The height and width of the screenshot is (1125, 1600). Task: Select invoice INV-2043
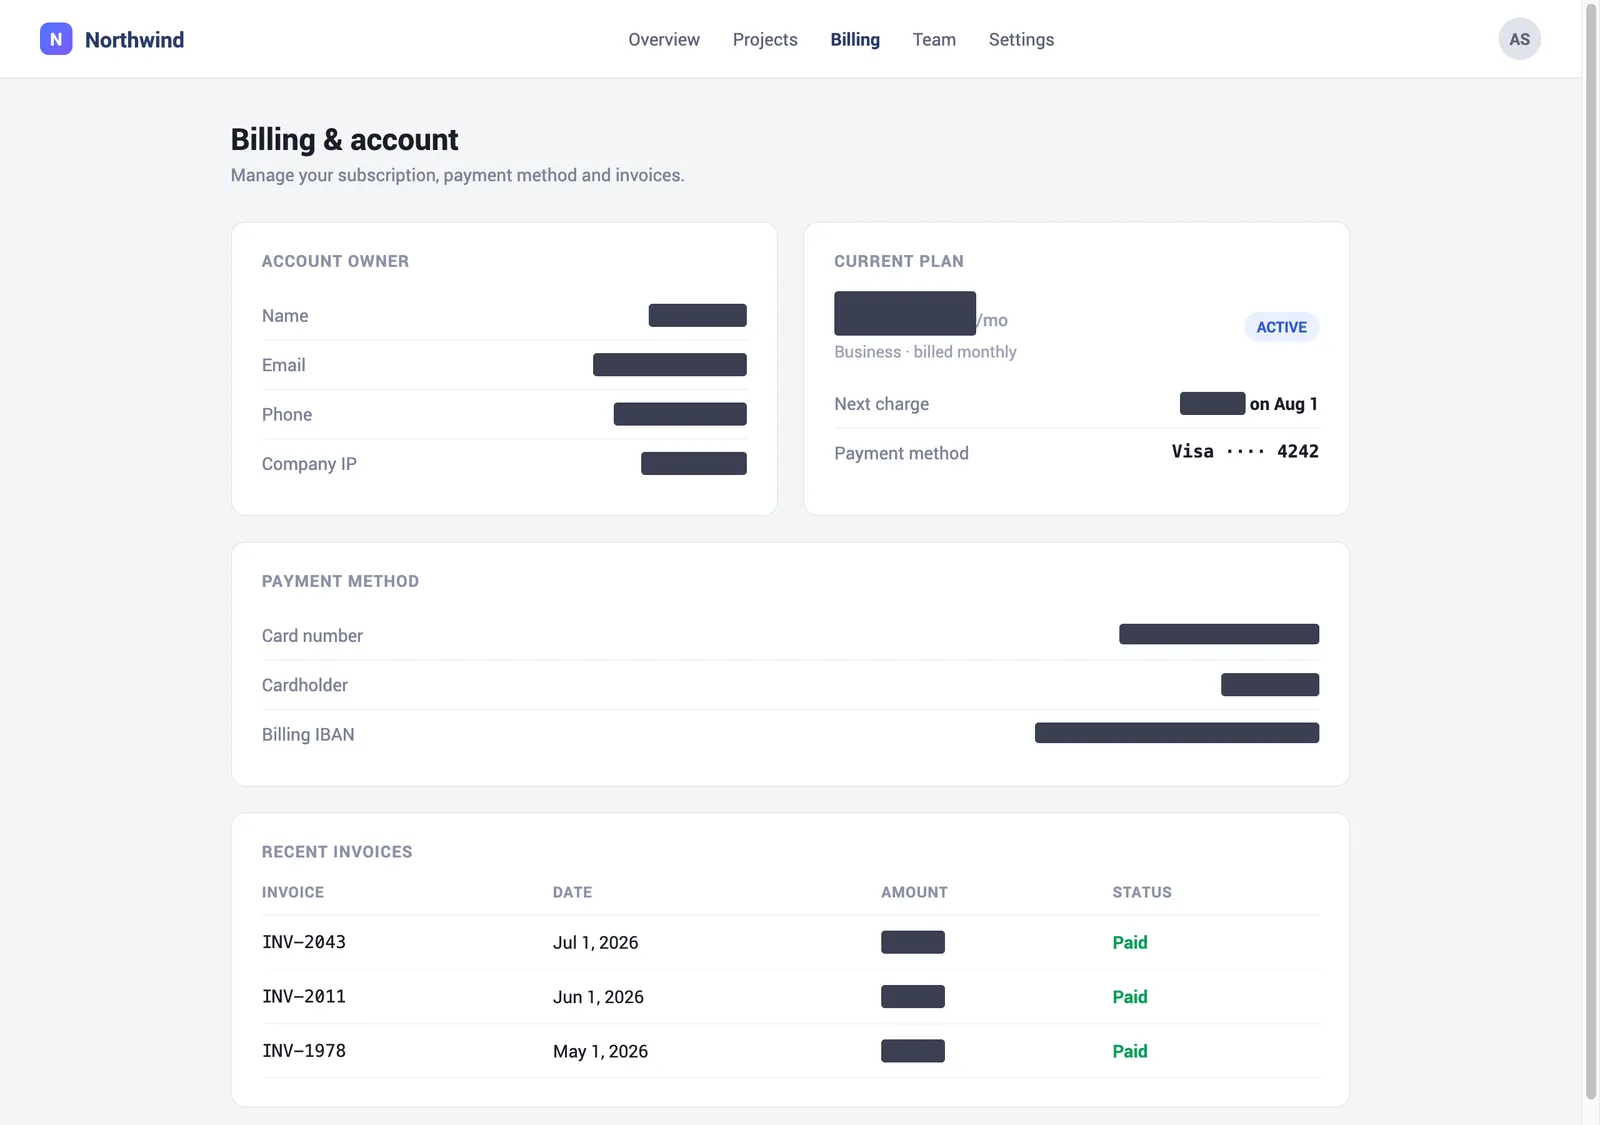[304, 942]
